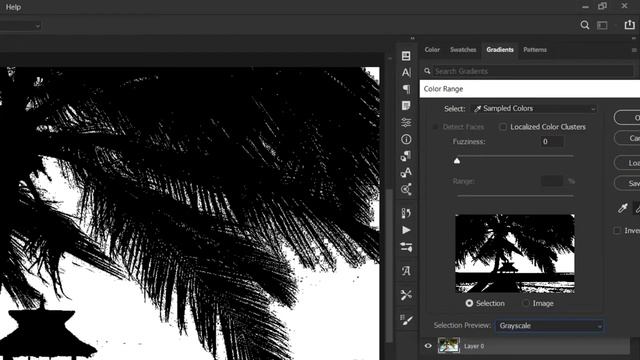Click the Range slider track
This screenshot has width=640, height=360.
coord(516,196)
